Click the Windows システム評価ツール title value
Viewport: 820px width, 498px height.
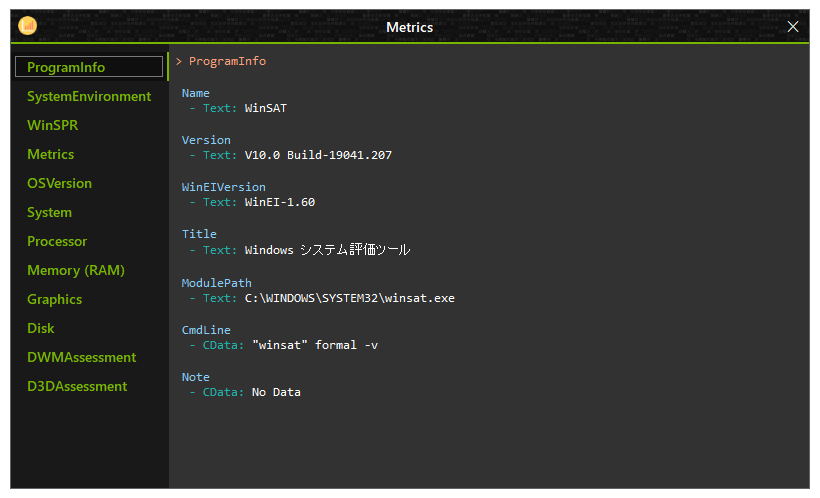click(x=327, y=250)
